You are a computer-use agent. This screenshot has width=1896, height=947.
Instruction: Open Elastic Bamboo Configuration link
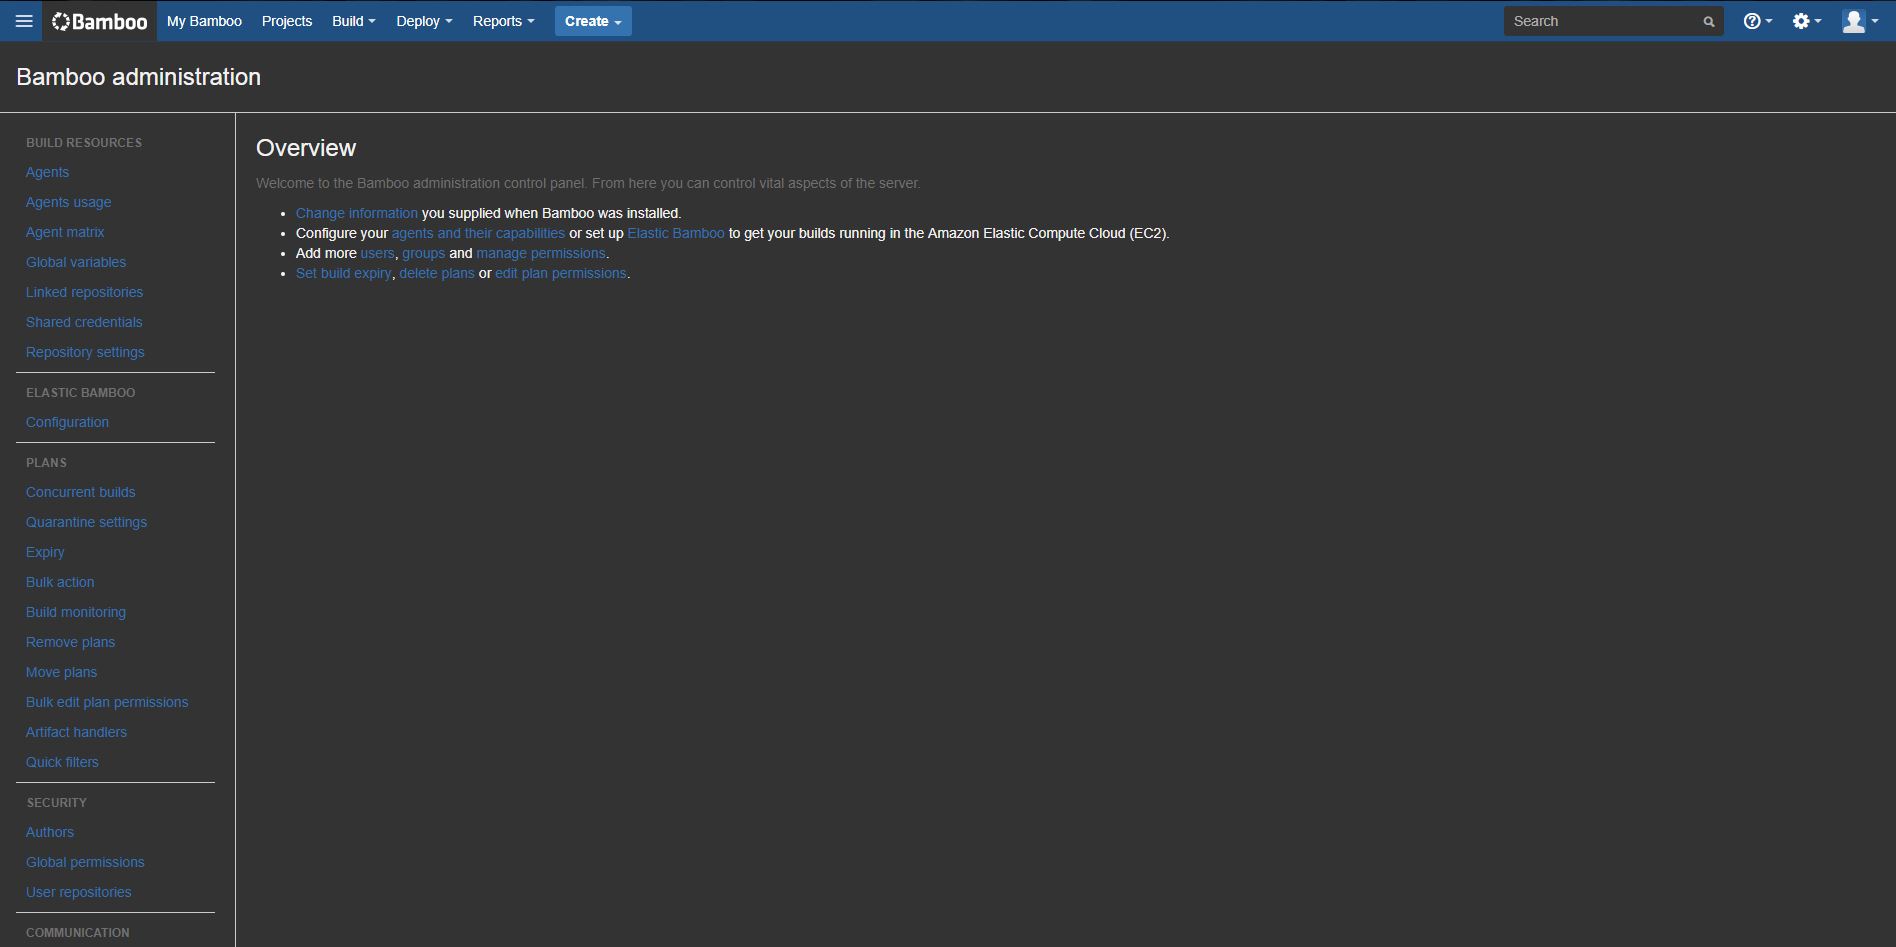point(67,422)
